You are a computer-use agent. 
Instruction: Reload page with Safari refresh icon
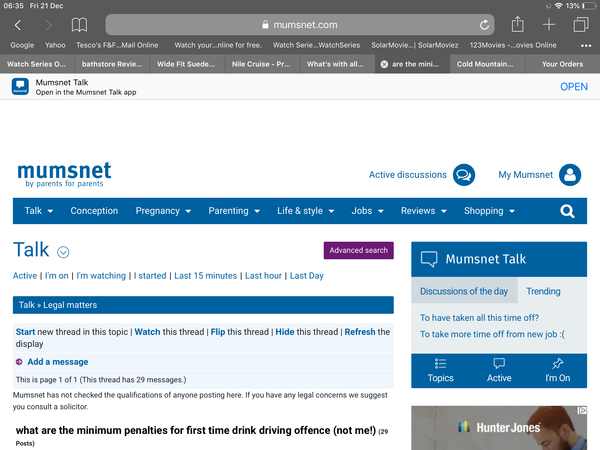coord(486,24)
